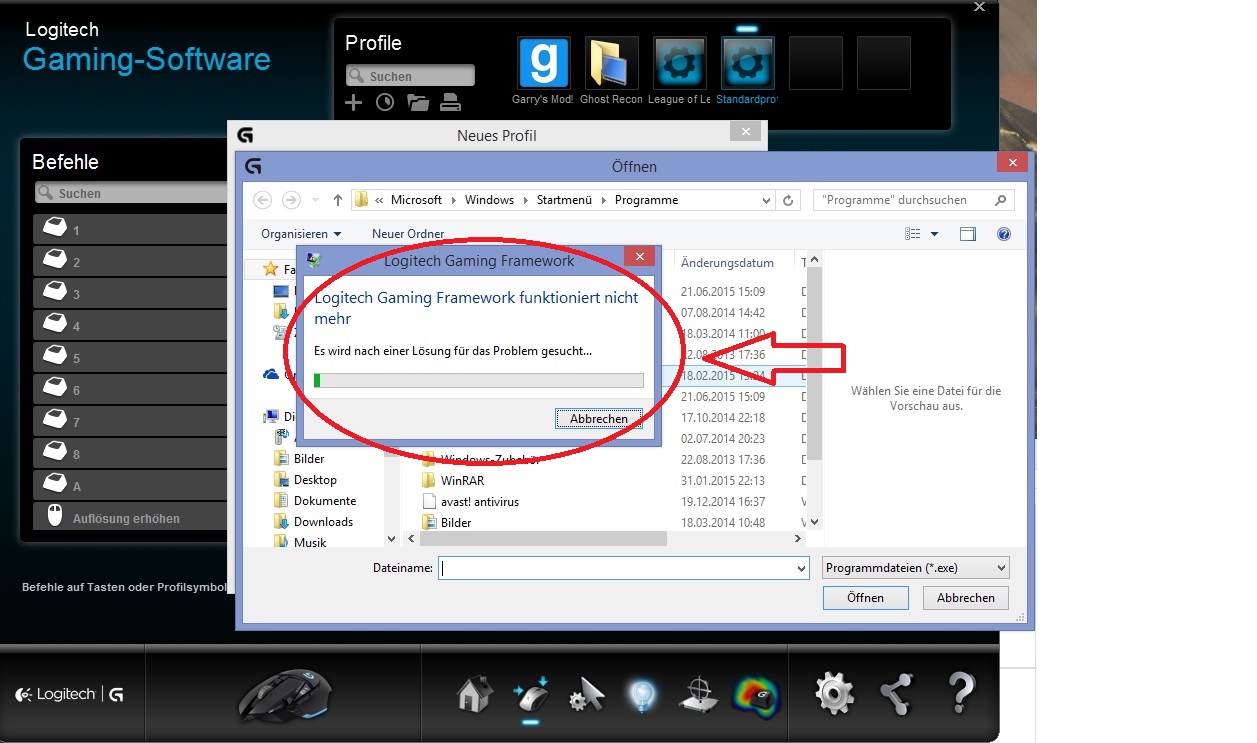This screenshot has width=1257, height=743.
Task: Open the lighting settings bulb icon
Action: [x=642, y=693]
